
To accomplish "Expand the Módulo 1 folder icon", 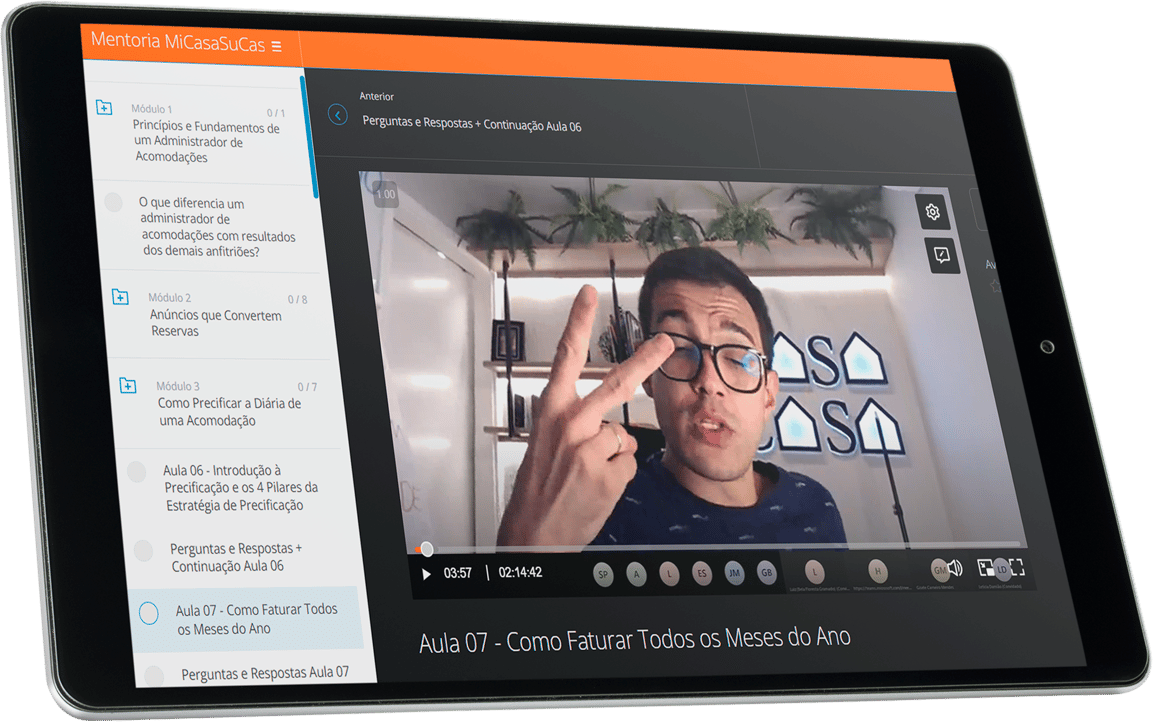I will 104,107.
